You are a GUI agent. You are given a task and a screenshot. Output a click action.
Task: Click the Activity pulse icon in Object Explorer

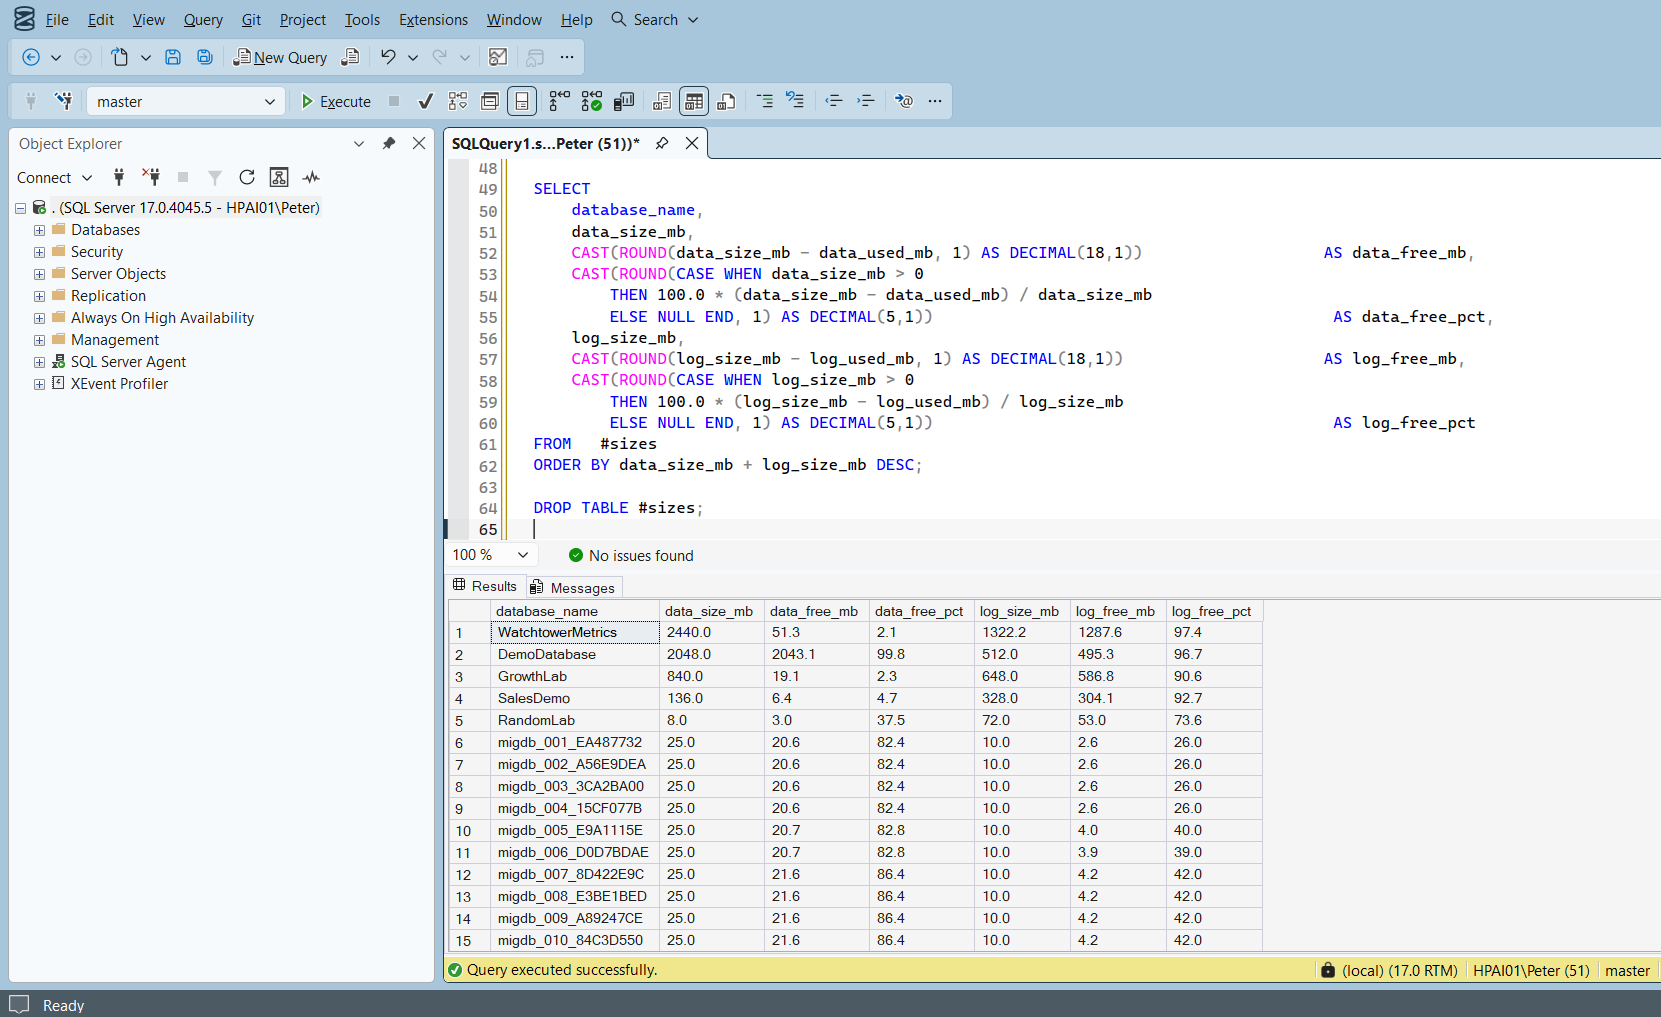point(312,177)
